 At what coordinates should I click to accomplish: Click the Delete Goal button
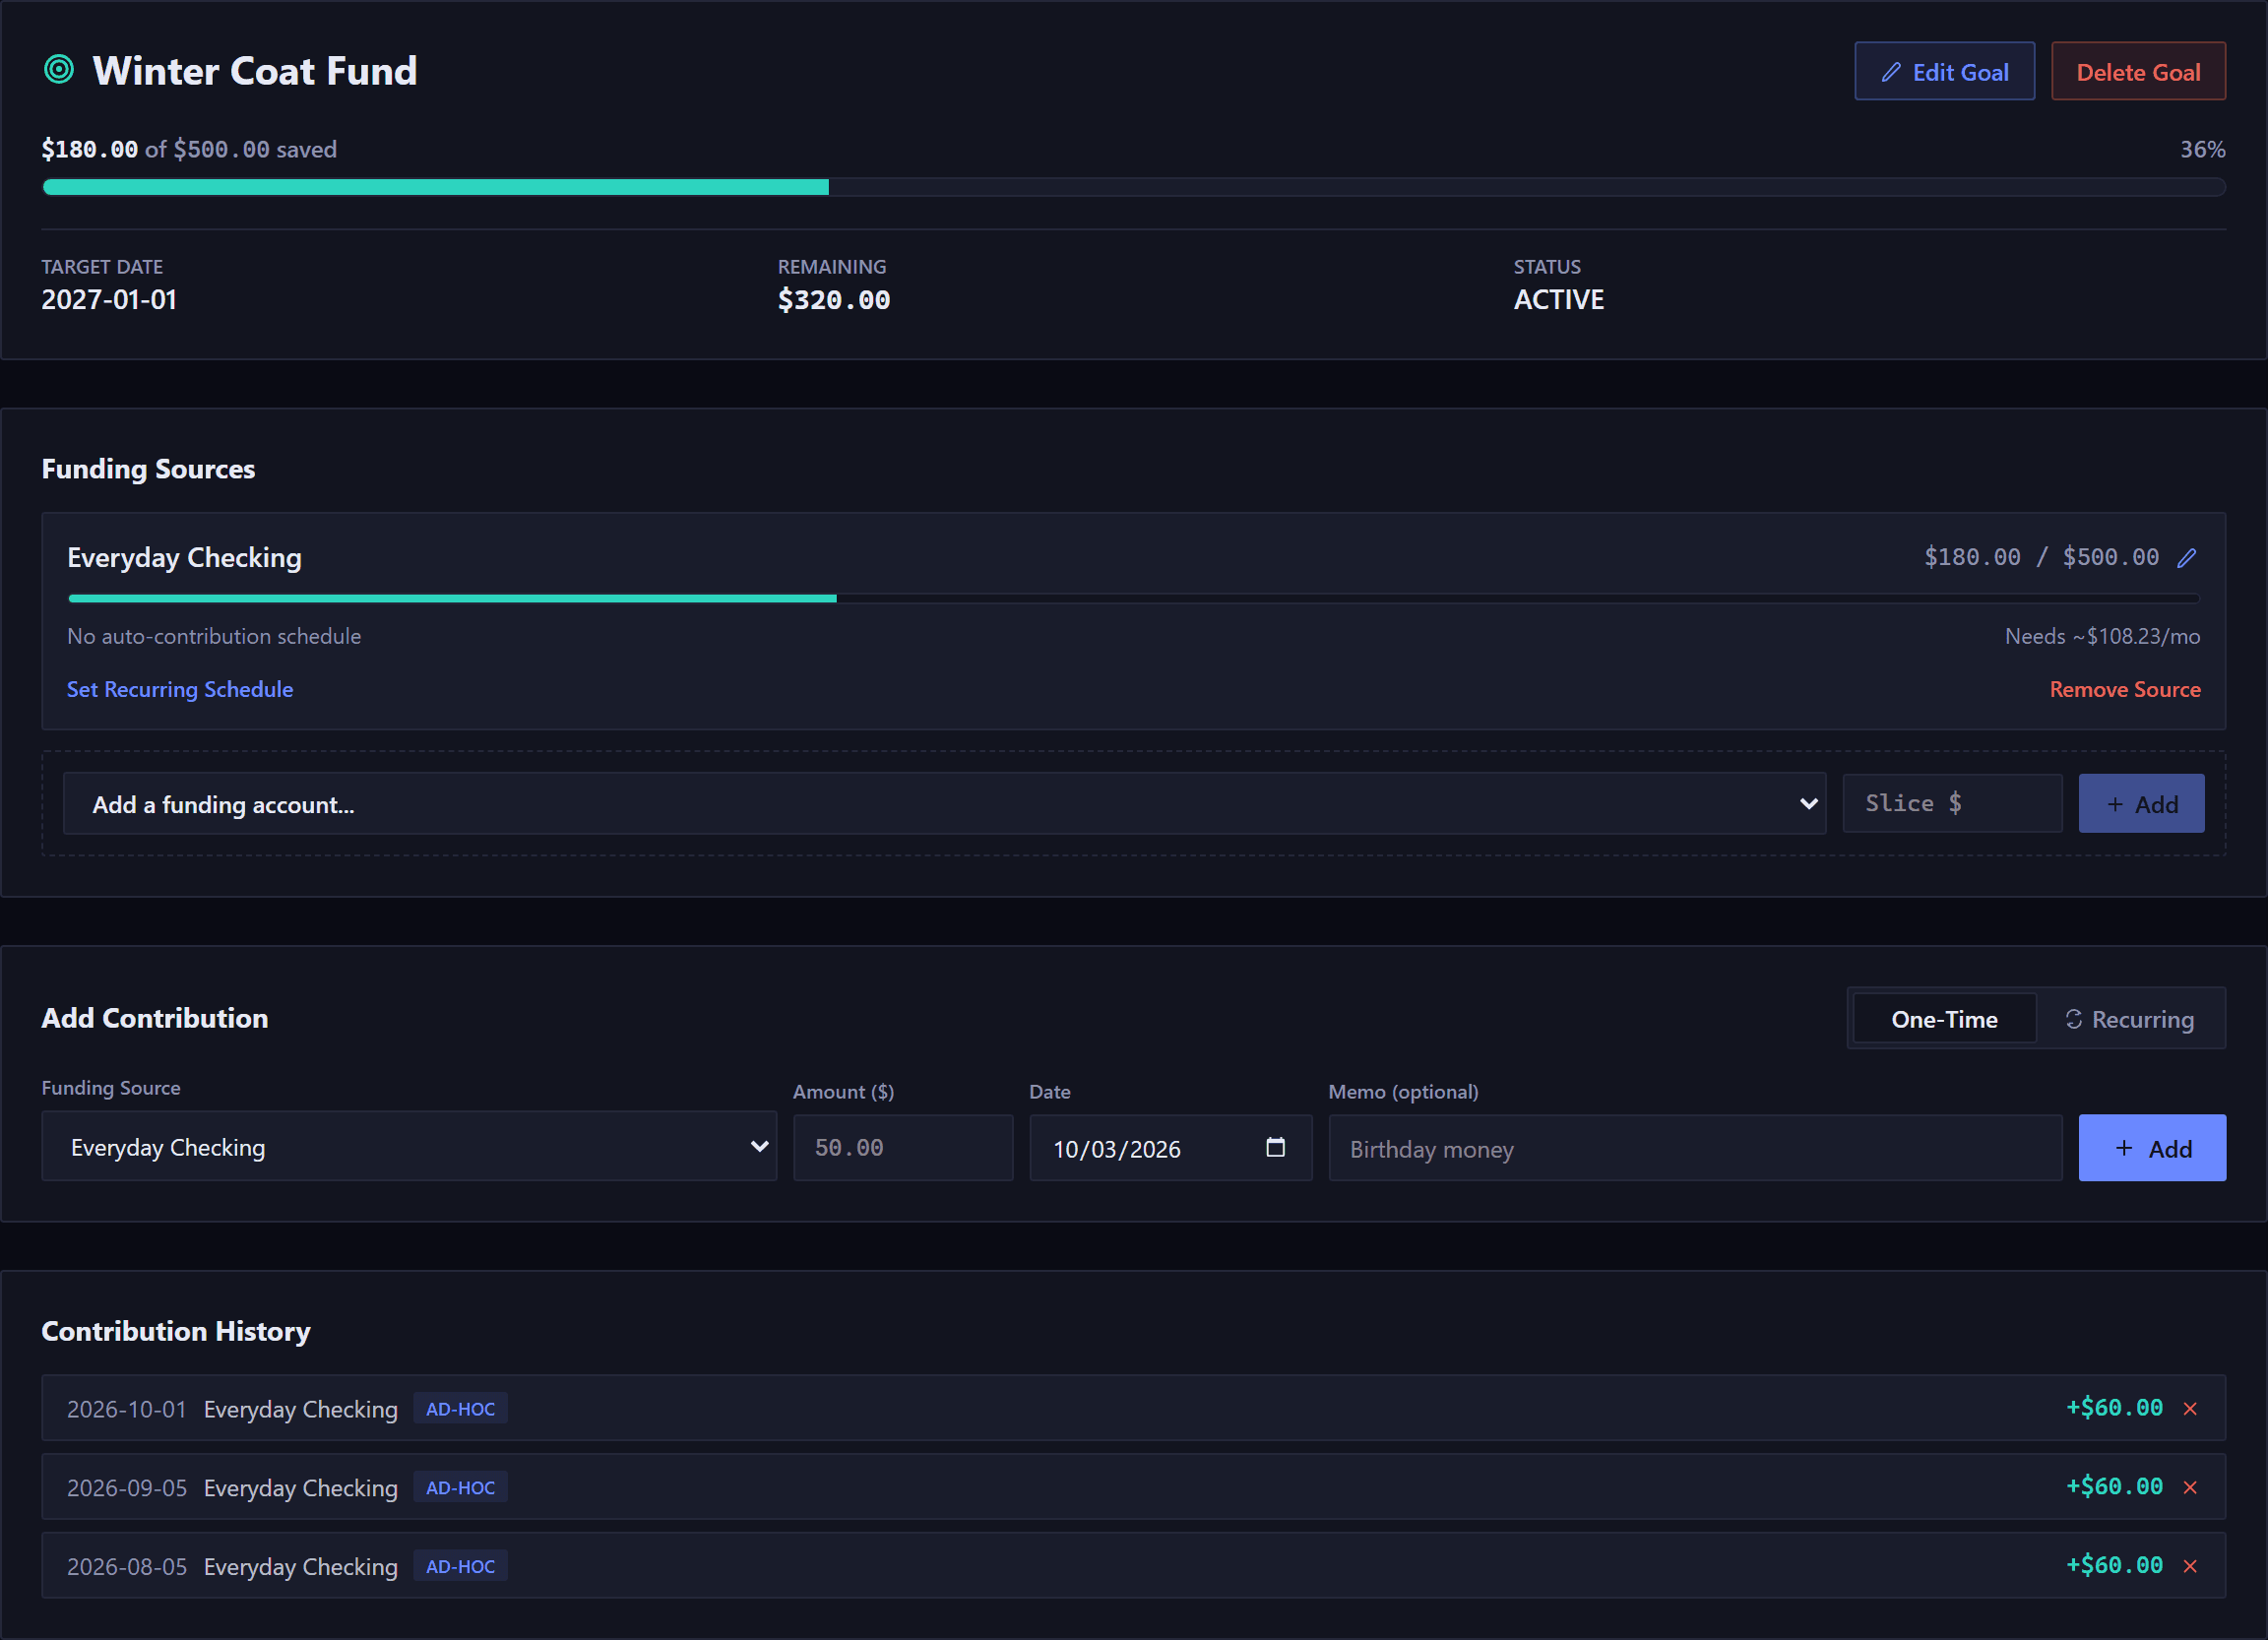(x=2138, y=71)
